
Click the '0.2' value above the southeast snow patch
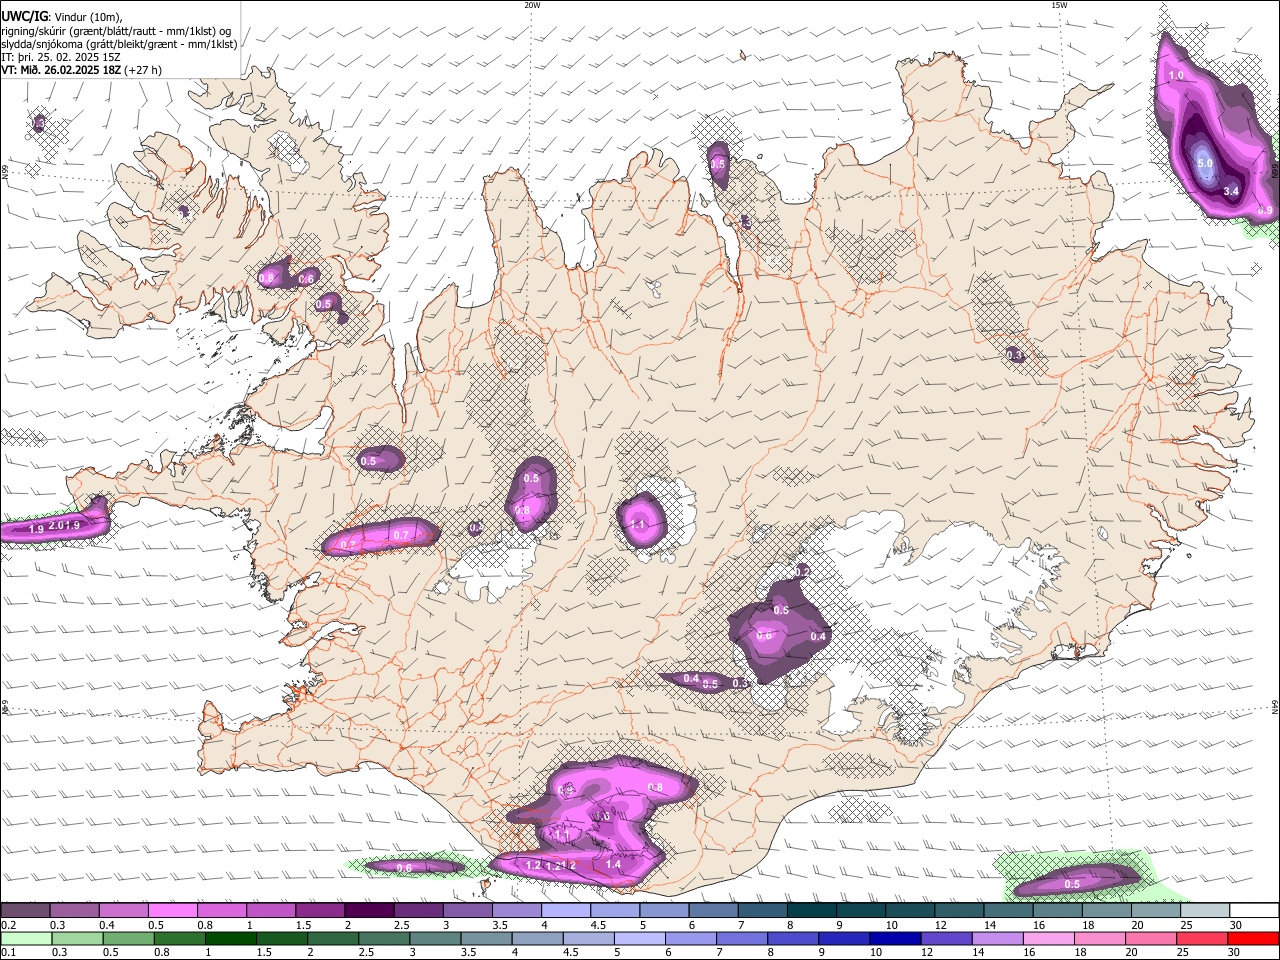point(801,571)
